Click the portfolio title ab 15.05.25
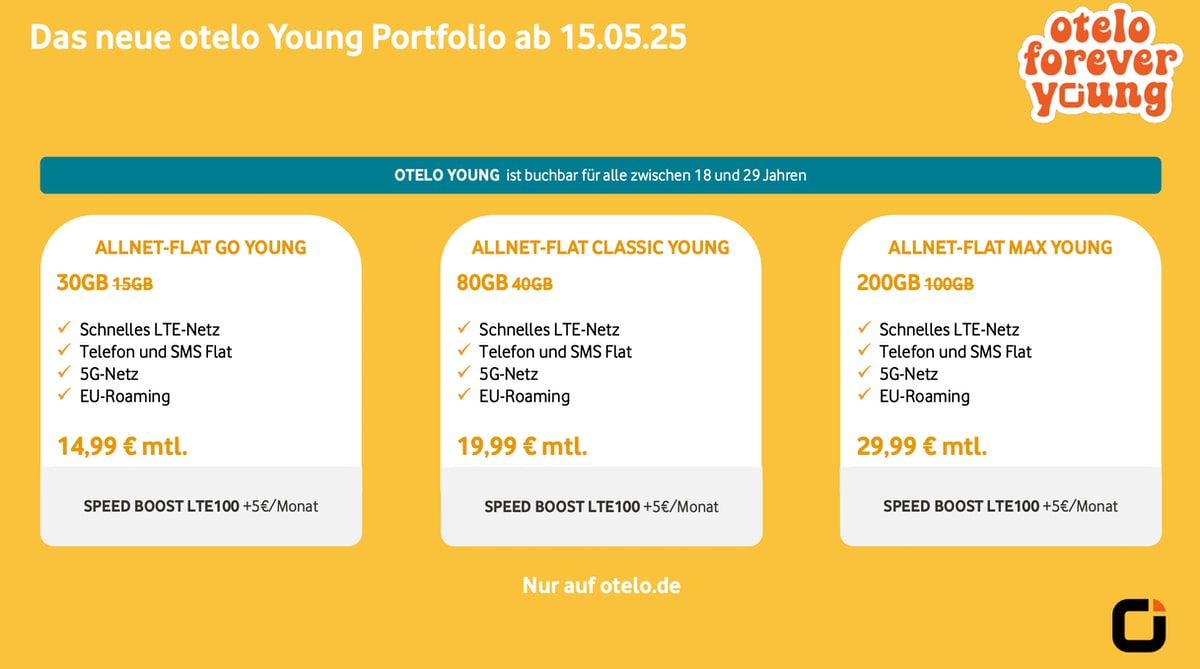The image size is (1200, 669). point(357,37)
